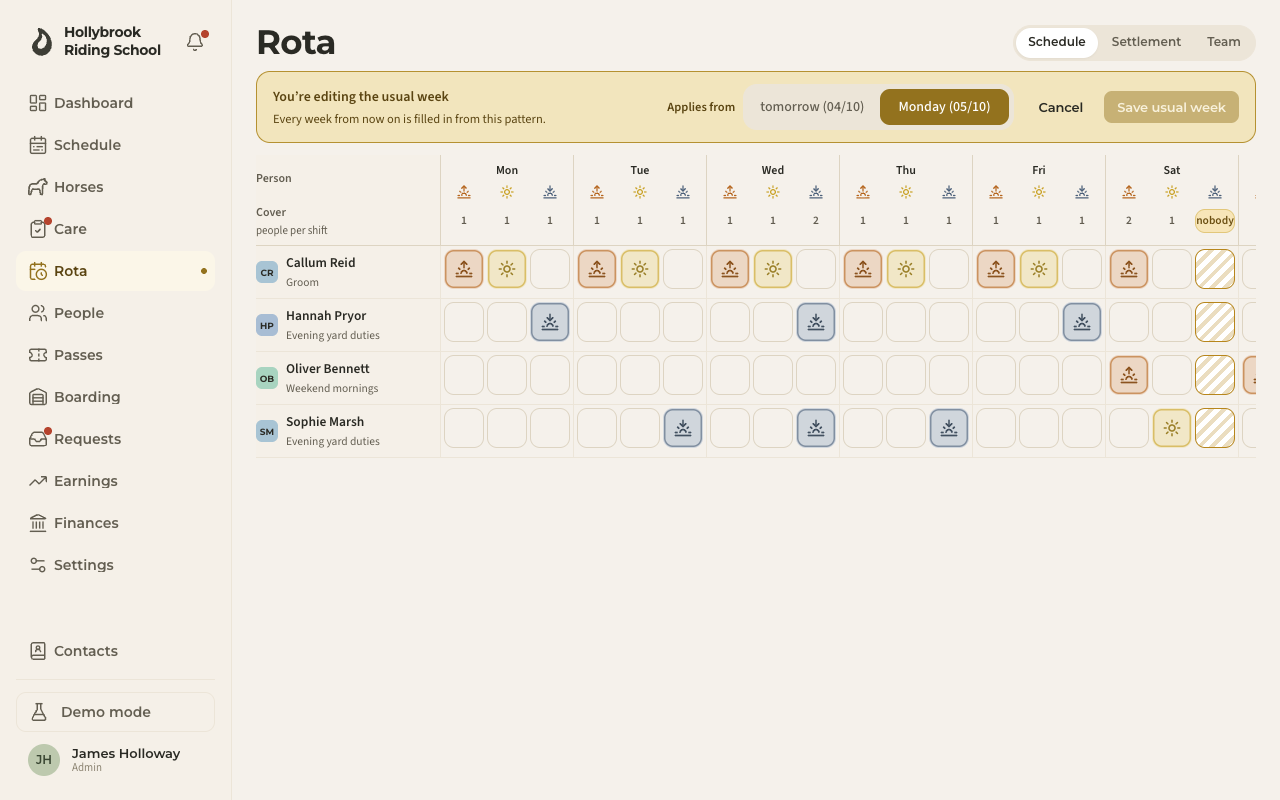
Task: Click the Saturday evening 'nobody' cover badge
Action: click(x=1215, y=221)
